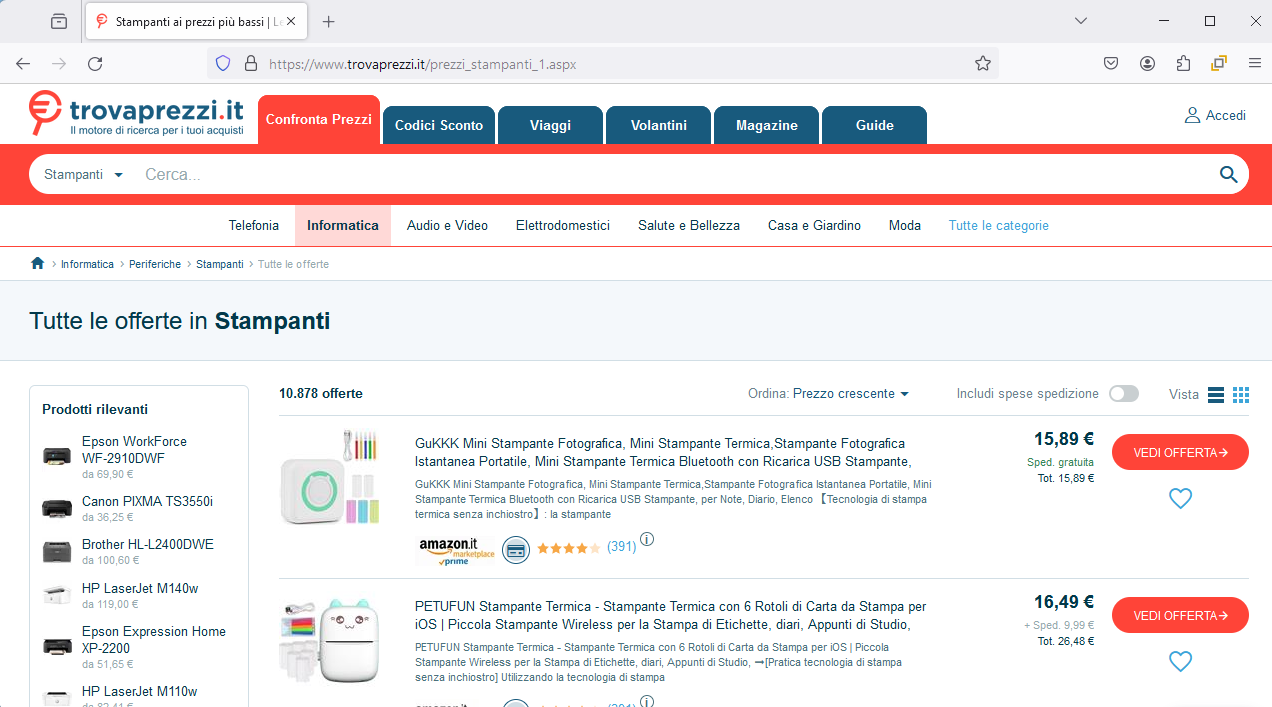Select Confronta Prezzi tab
The height and width of the screenshot is (707, 1272).
(319, 119)
